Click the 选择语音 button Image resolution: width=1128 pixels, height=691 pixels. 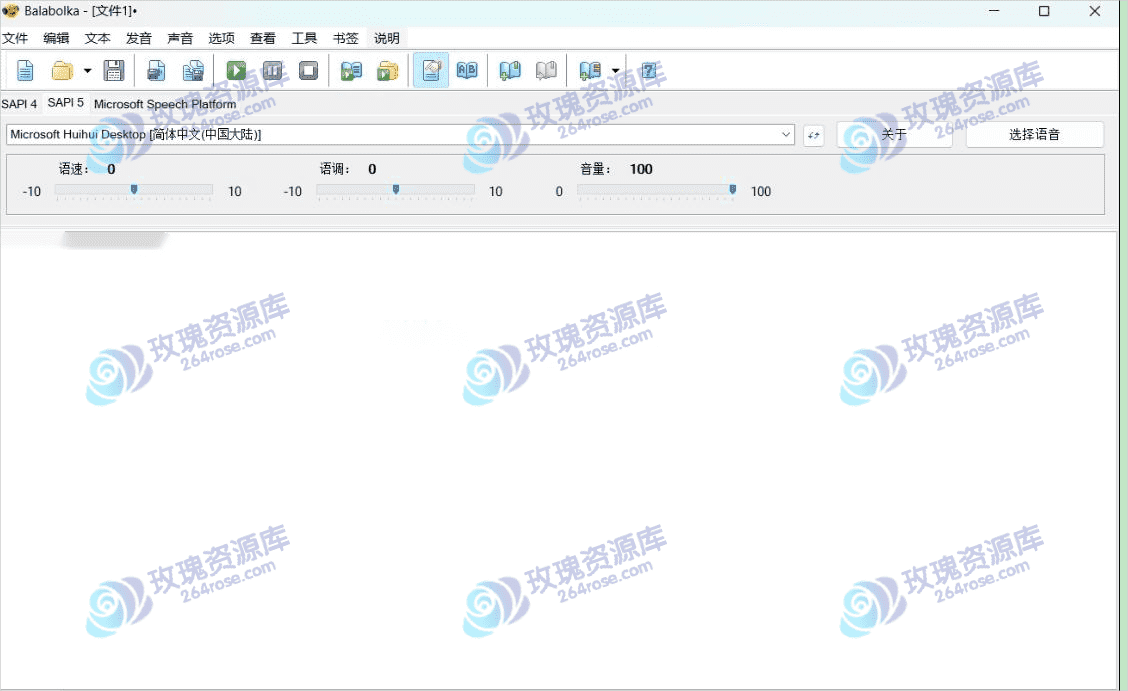pyautogui.click(x=1034, y=134)
